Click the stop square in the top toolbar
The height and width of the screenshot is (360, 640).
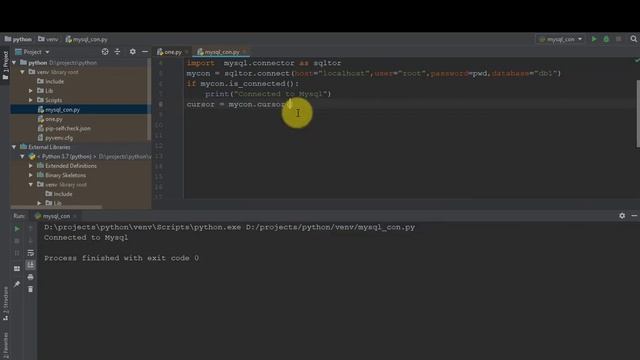pos(618,39)
